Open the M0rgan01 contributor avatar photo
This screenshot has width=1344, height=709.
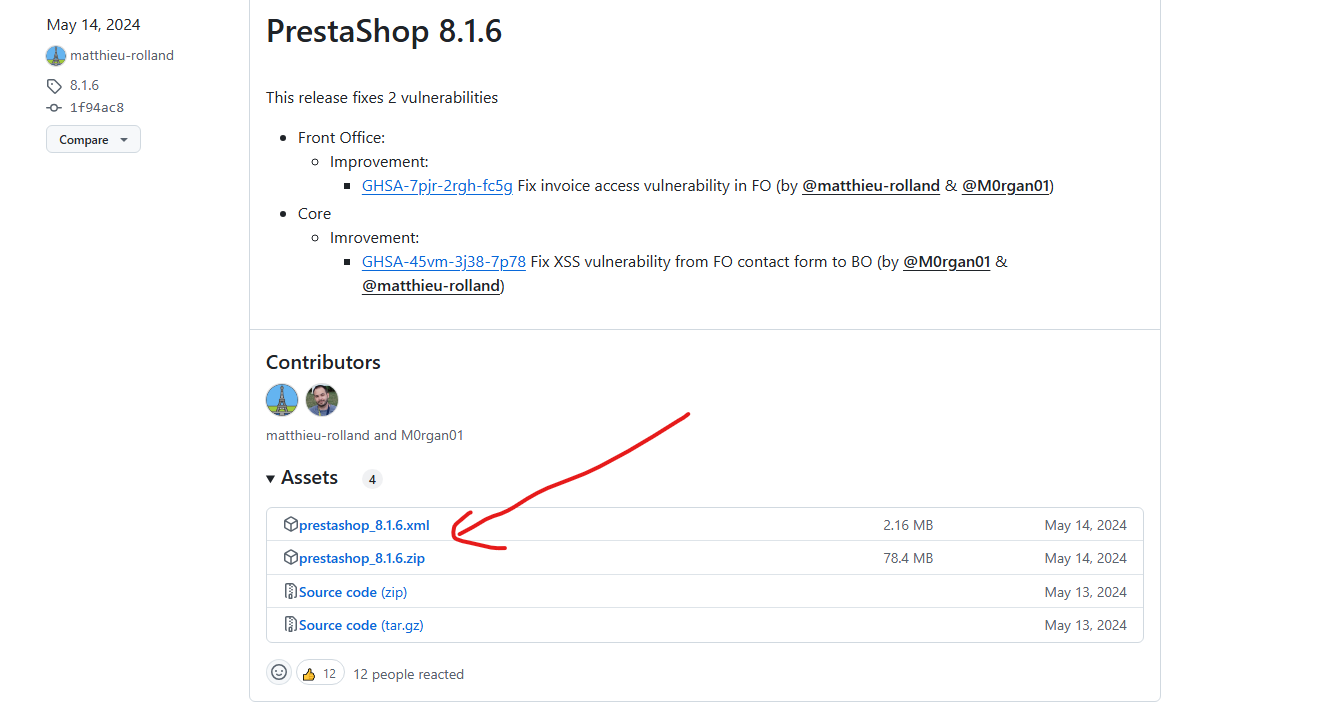322,400
